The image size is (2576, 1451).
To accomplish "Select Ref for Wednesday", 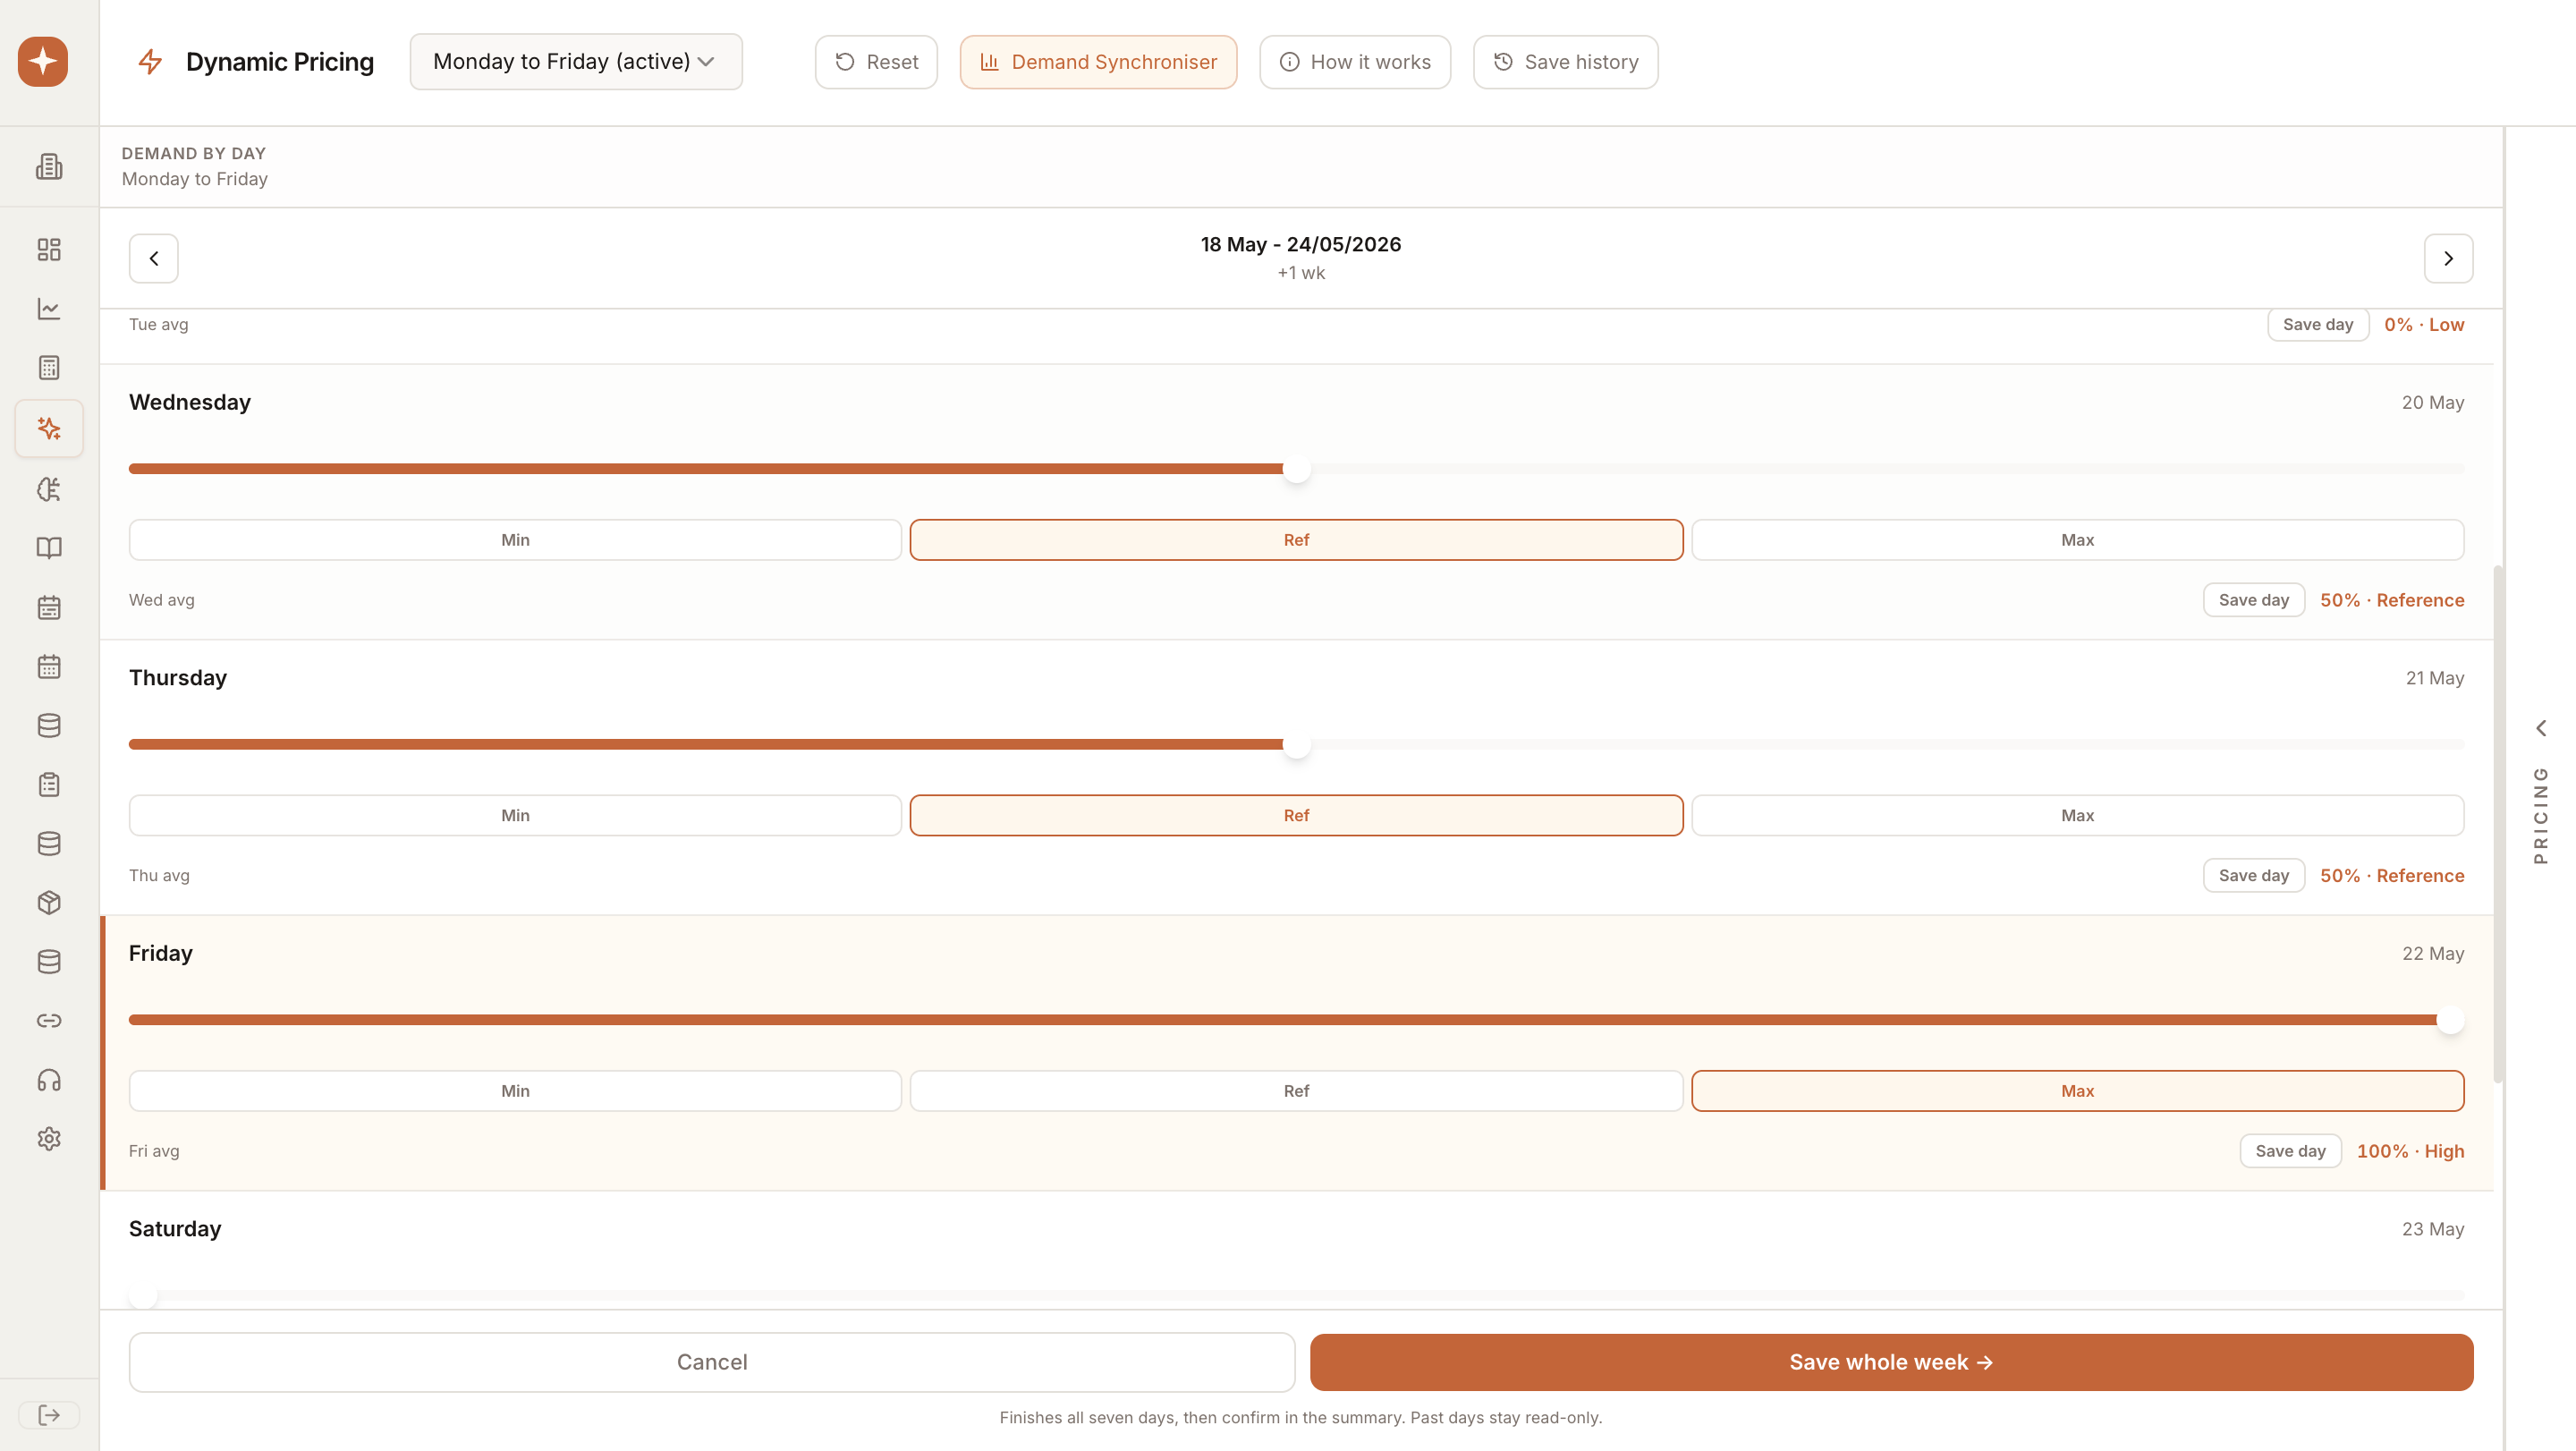I will pyautogui.click(x=1297, y=540).
